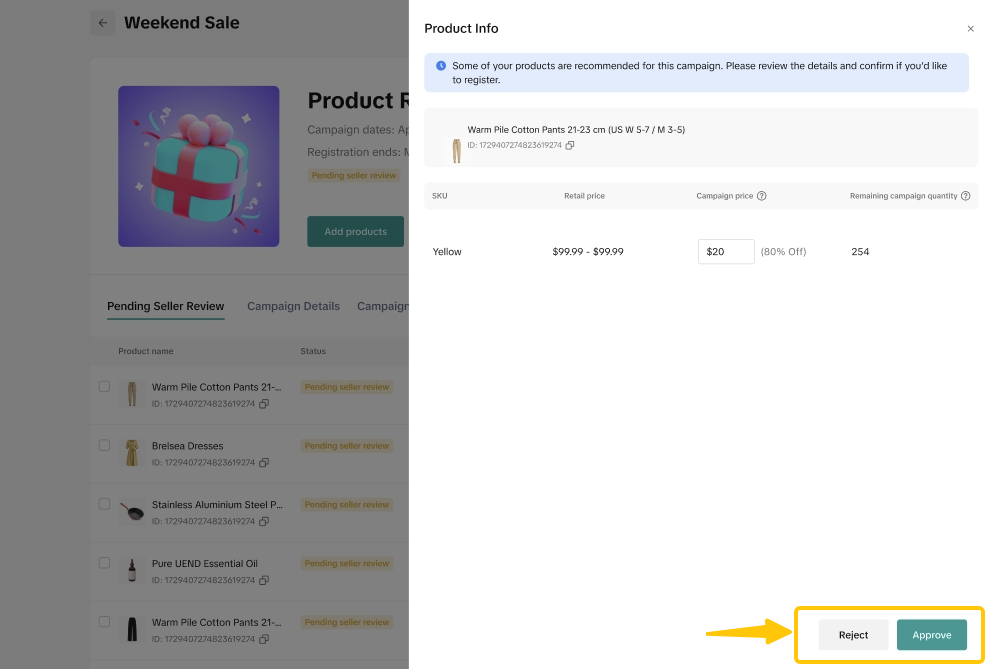The width and height of the screenshot is (991, 669).
Task: Check the Brelsea Dresses row checkbox
Action: click(x=104, y=445)
